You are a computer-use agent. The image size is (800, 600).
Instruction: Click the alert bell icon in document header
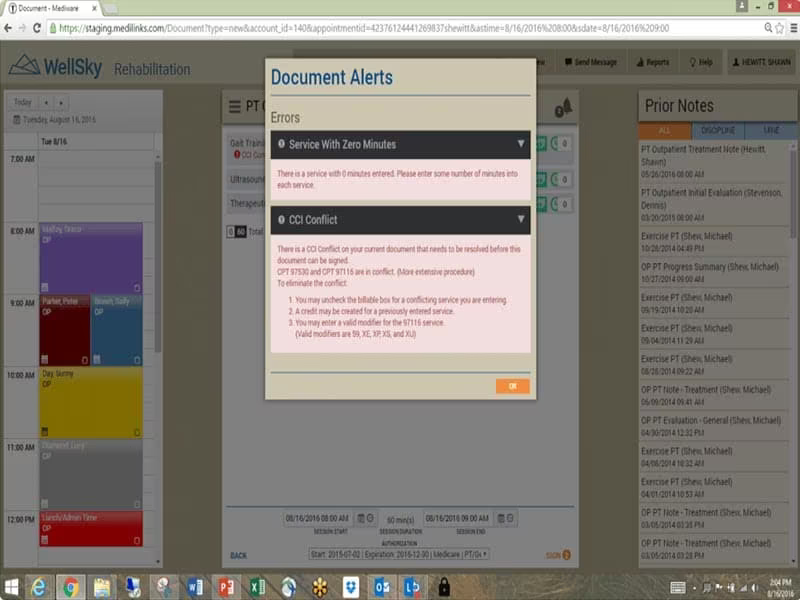coord(563,107)
